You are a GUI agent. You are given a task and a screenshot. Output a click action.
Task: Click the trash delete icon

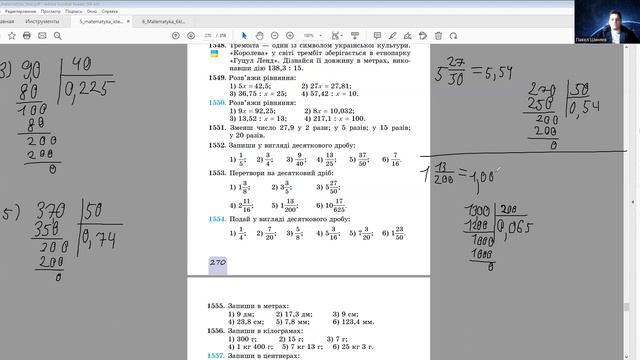pyautogui.click(x=438, y=36)
